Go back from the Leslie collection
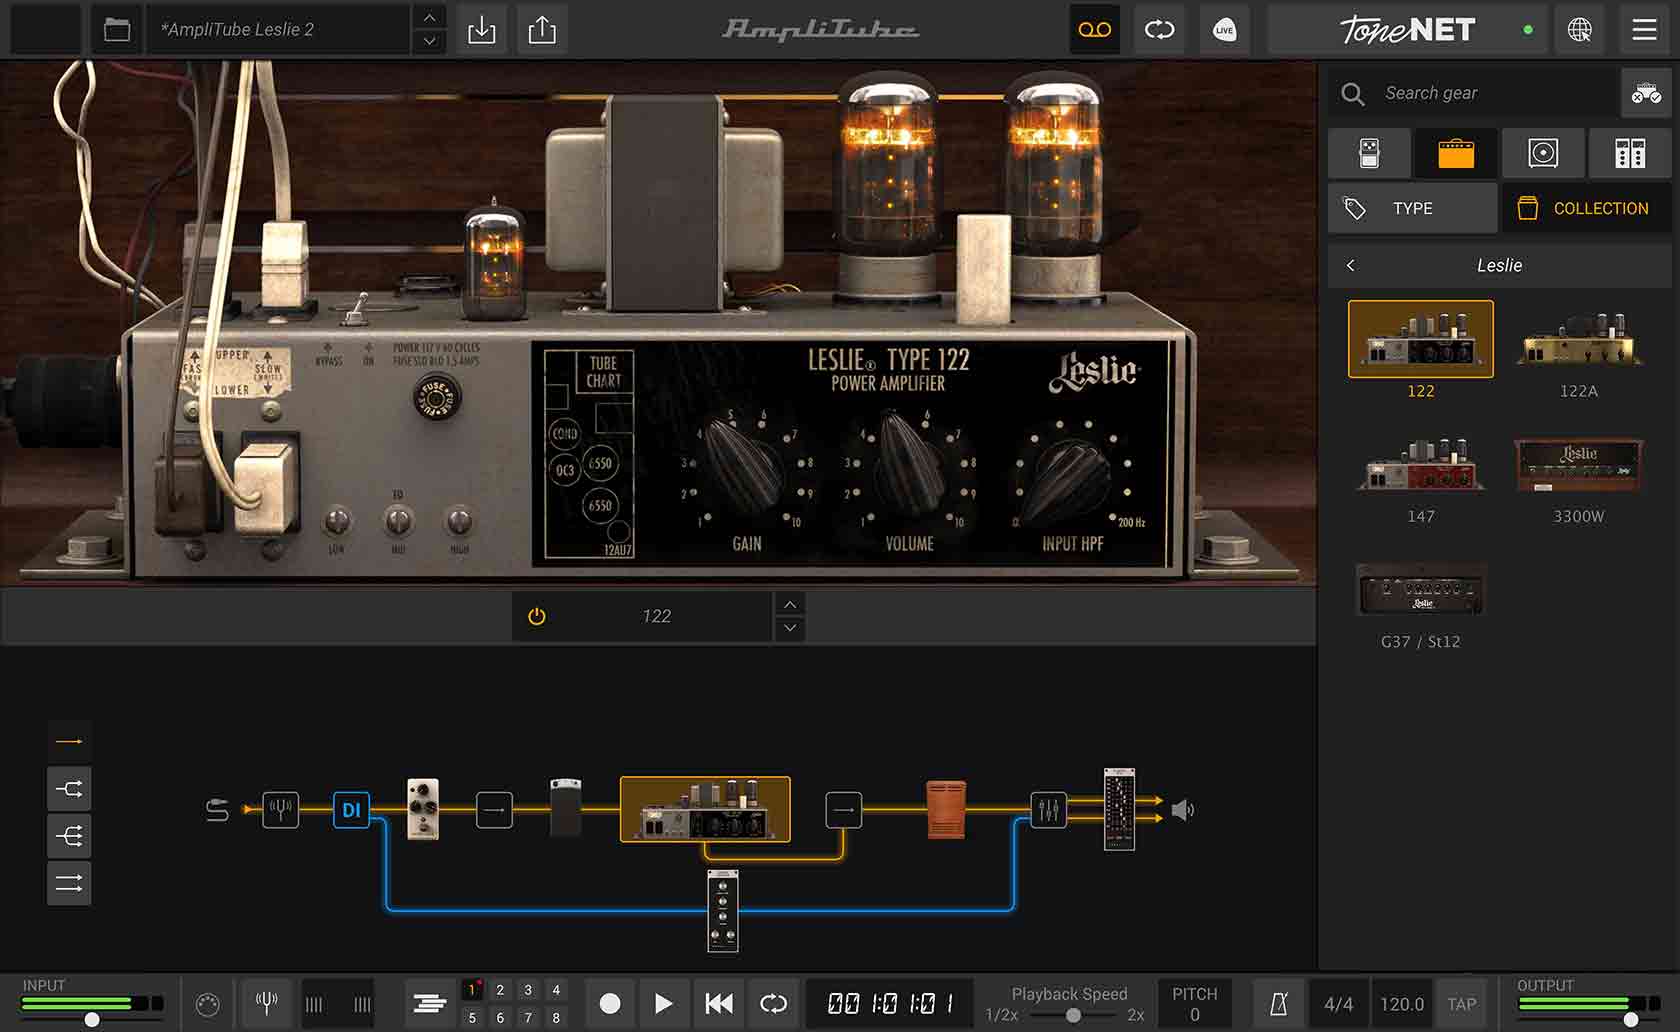Viewport: 1680px width, 1032px height. click(x=1351, y=265)
